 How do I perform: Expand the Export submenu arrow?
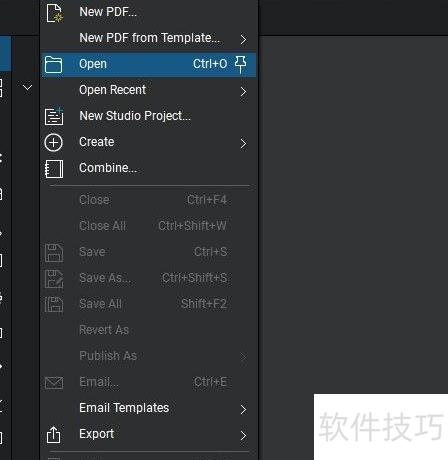tap(243, 435)
